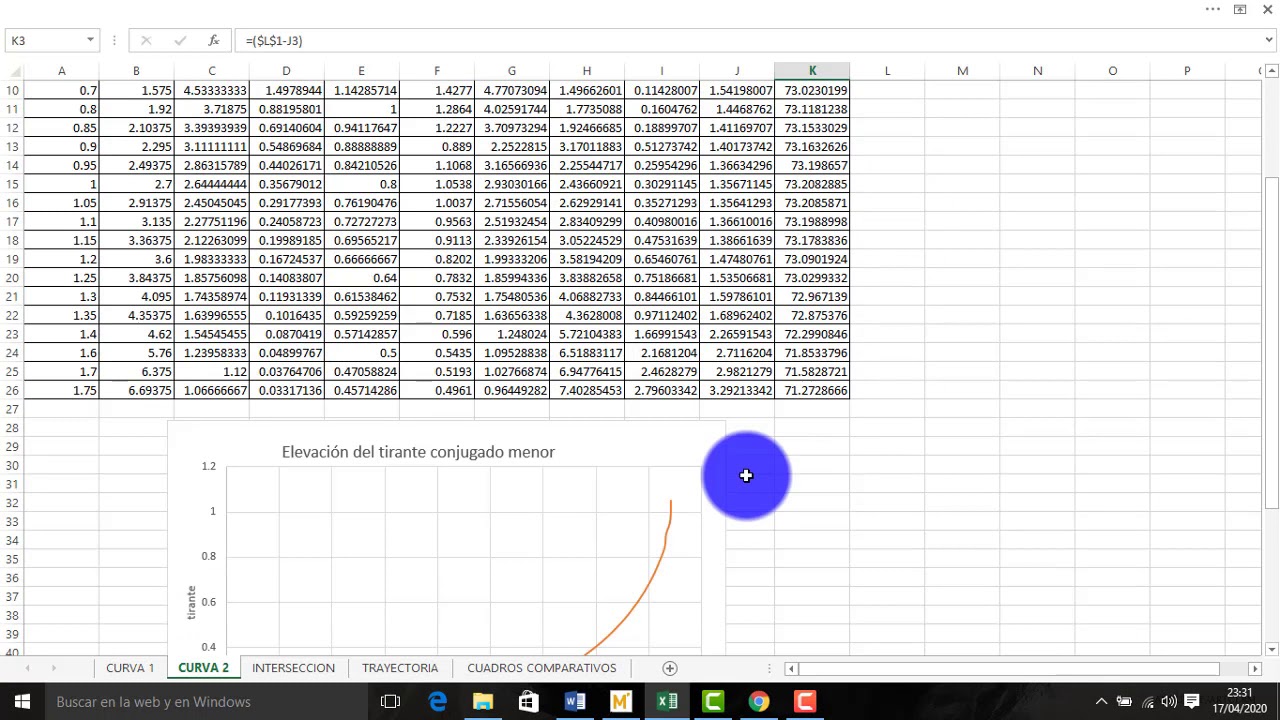The width and height of the screenshot is (1280, 720).
Task: Click cell with value 7.40285453
Action: click(587, 390)
